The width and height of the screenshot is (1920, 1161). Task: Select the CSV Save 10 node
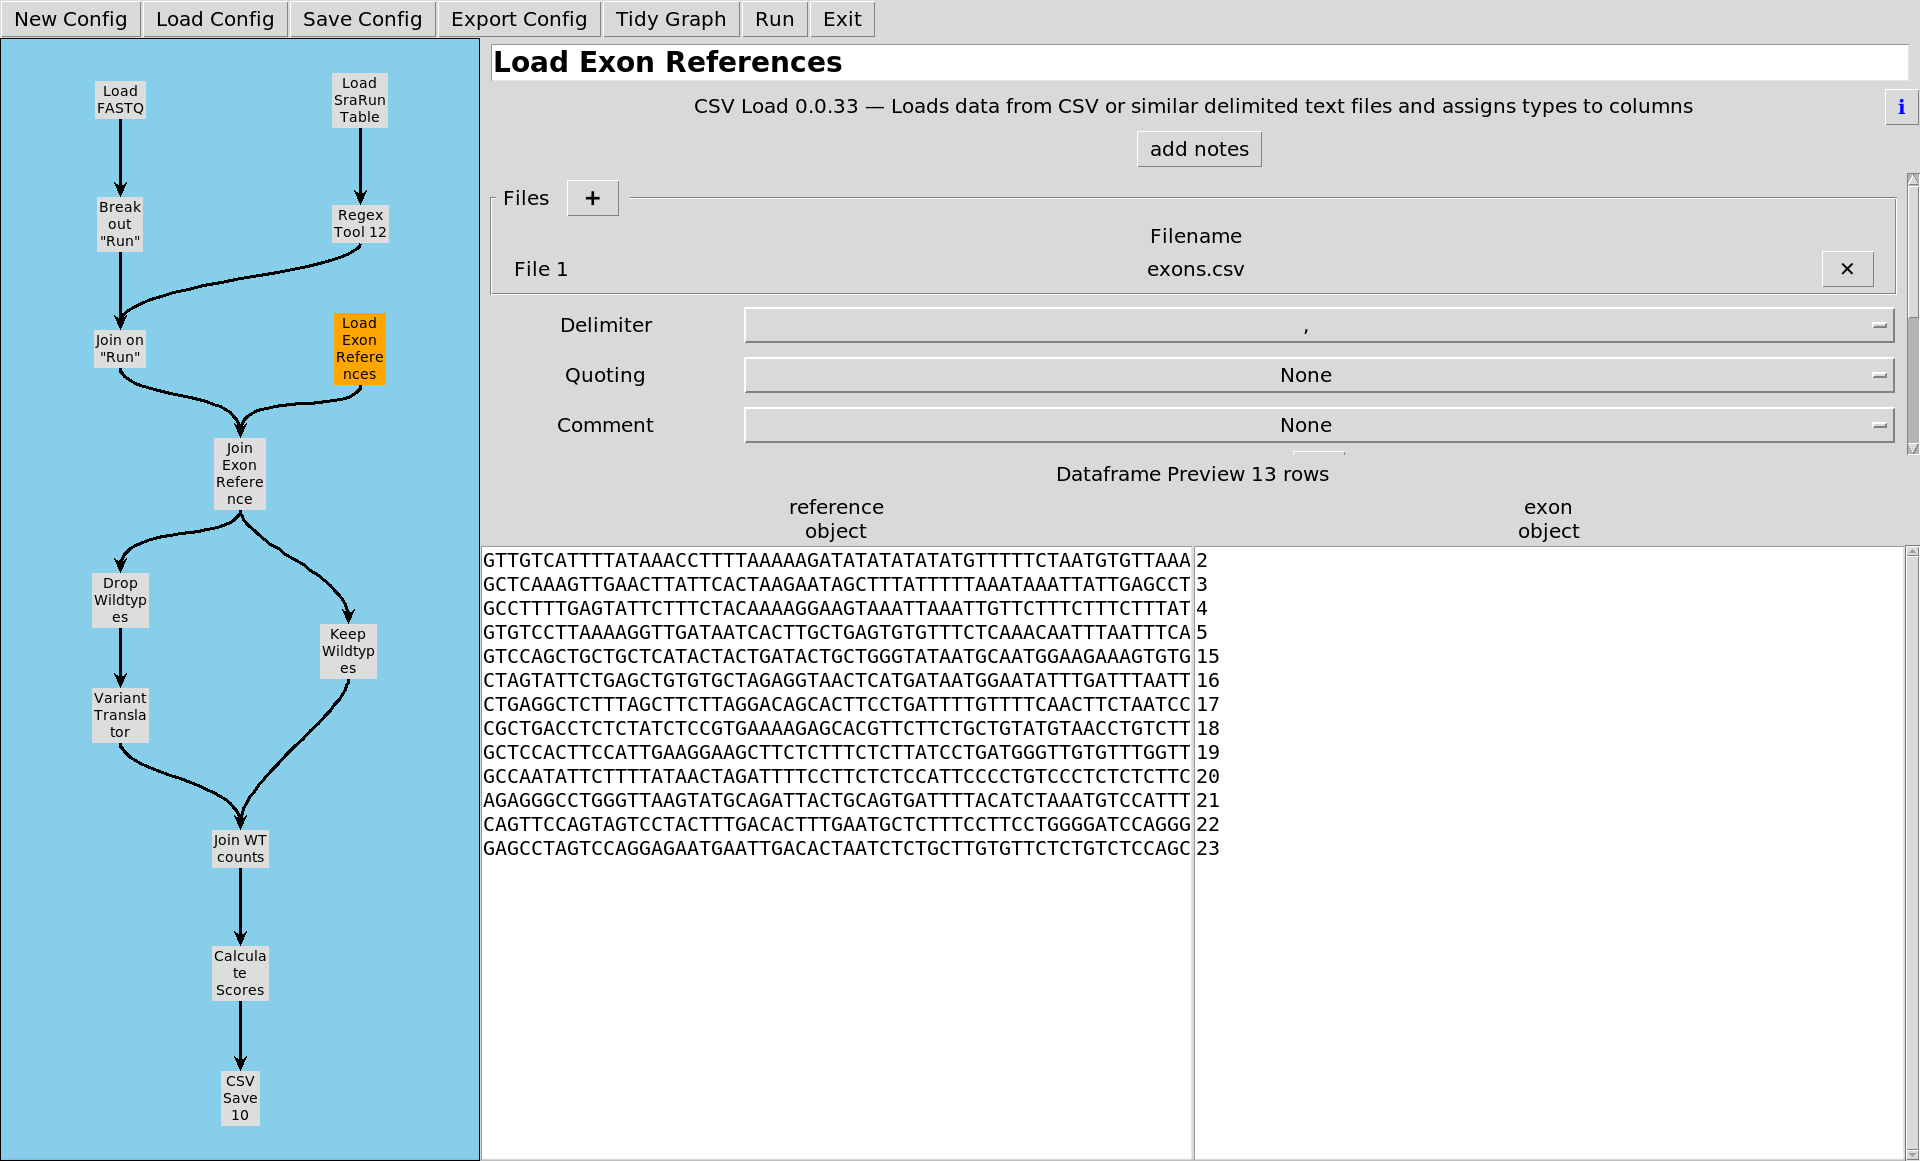240,1098
